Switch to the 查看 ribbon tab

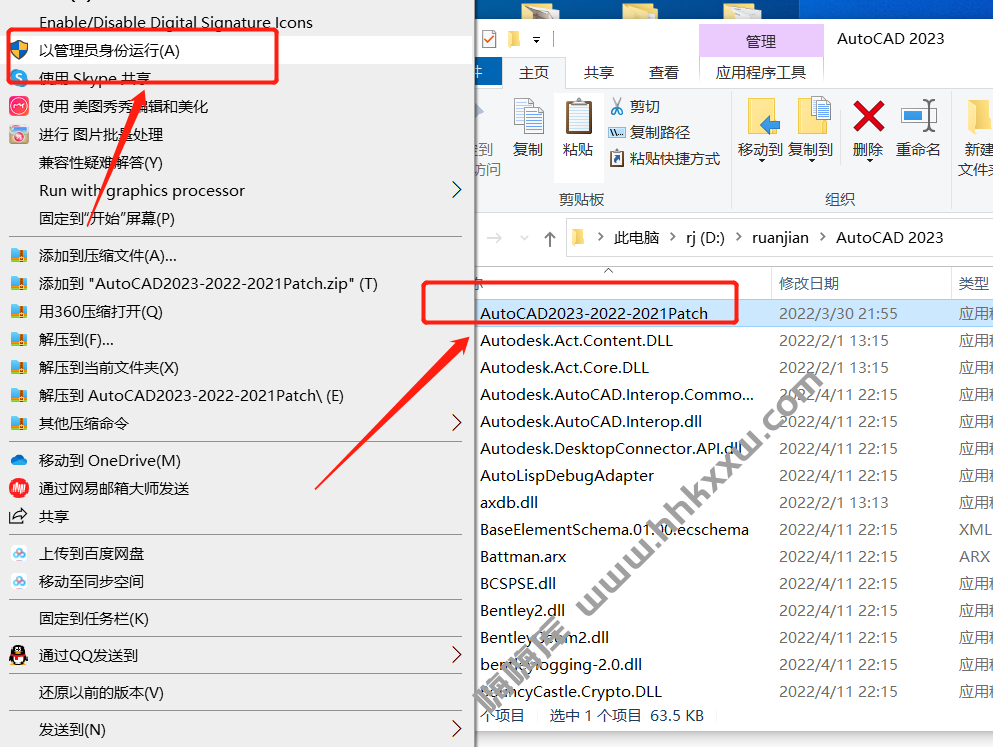(664, 73)
